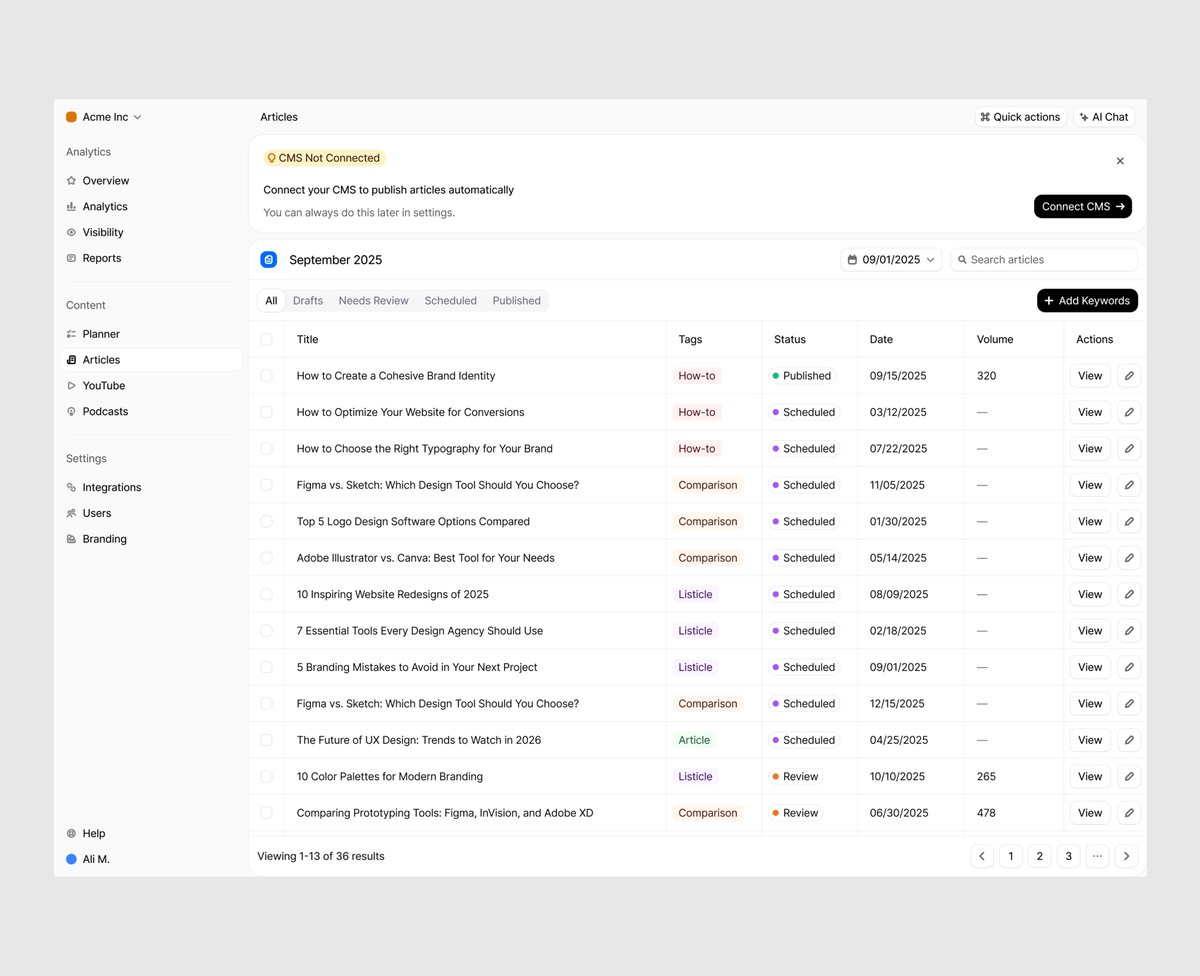Check the 5 Branding Mistakes row checkbox
Screen dimensions: 1200x976
(x=266, y=667)
